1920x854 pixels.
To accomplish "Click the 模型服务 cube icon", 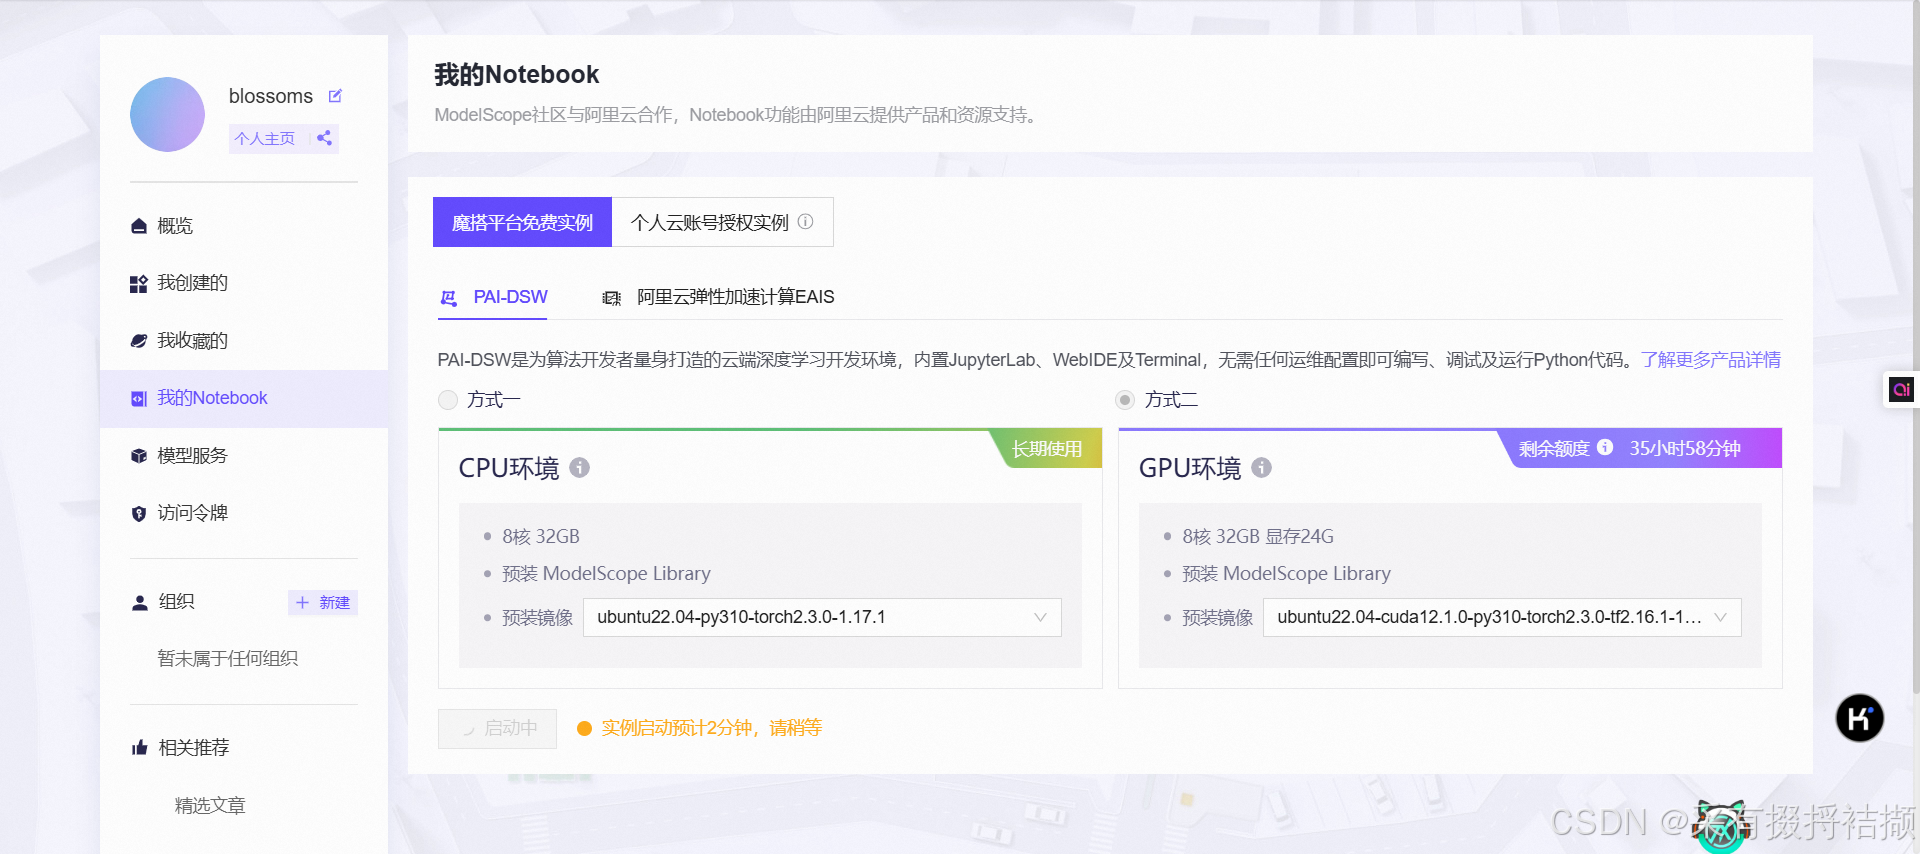I will pos(139,456).
